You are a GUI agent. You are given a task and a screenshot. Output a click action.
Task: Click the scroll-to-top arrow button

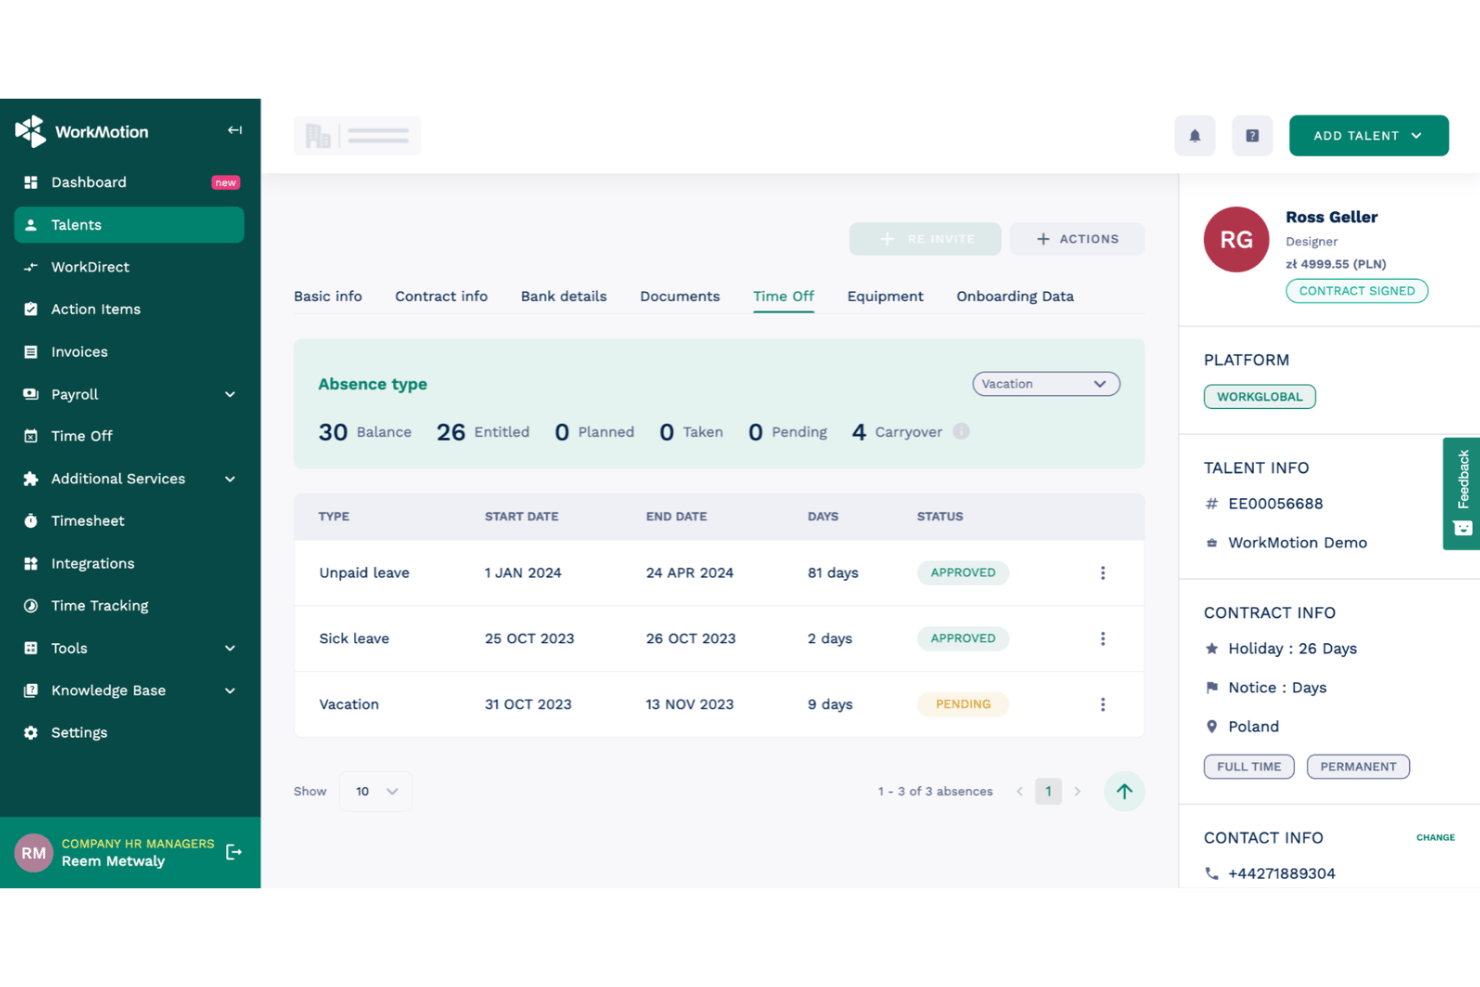click(1124, 791)
